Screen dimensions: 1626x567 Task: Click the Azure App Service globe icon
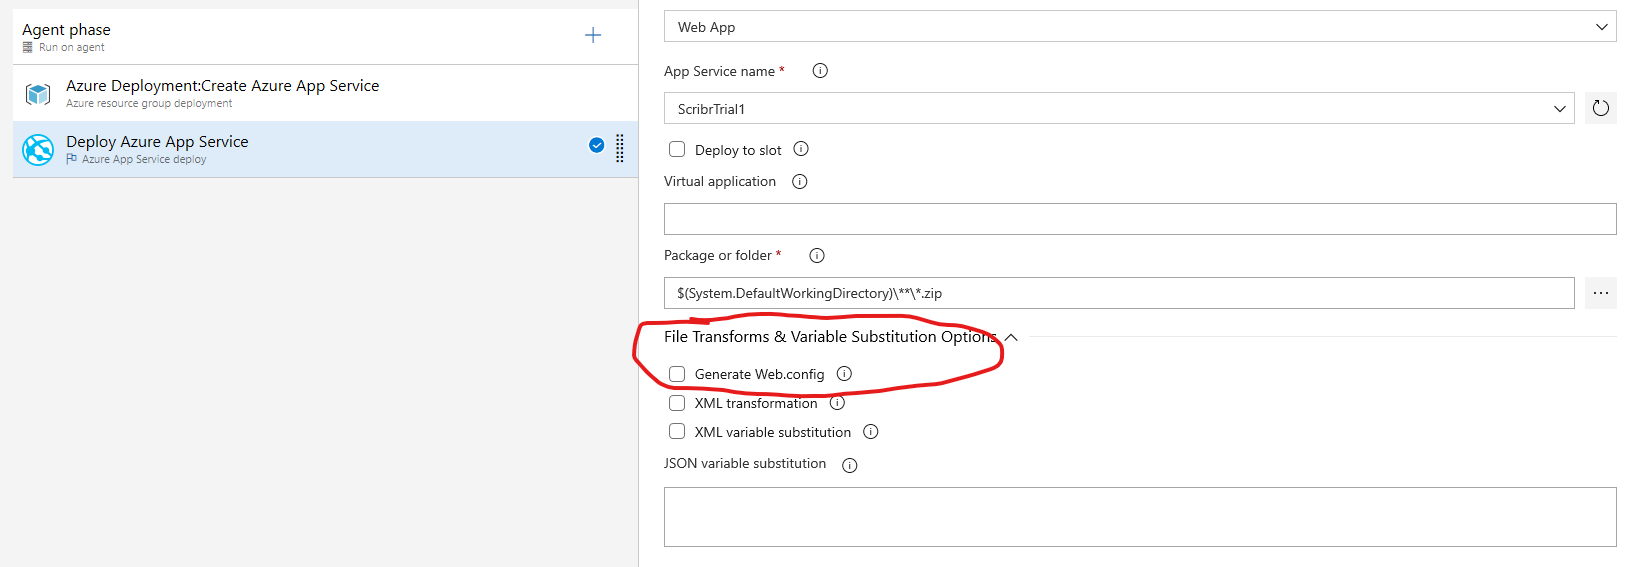coord(38,150)
